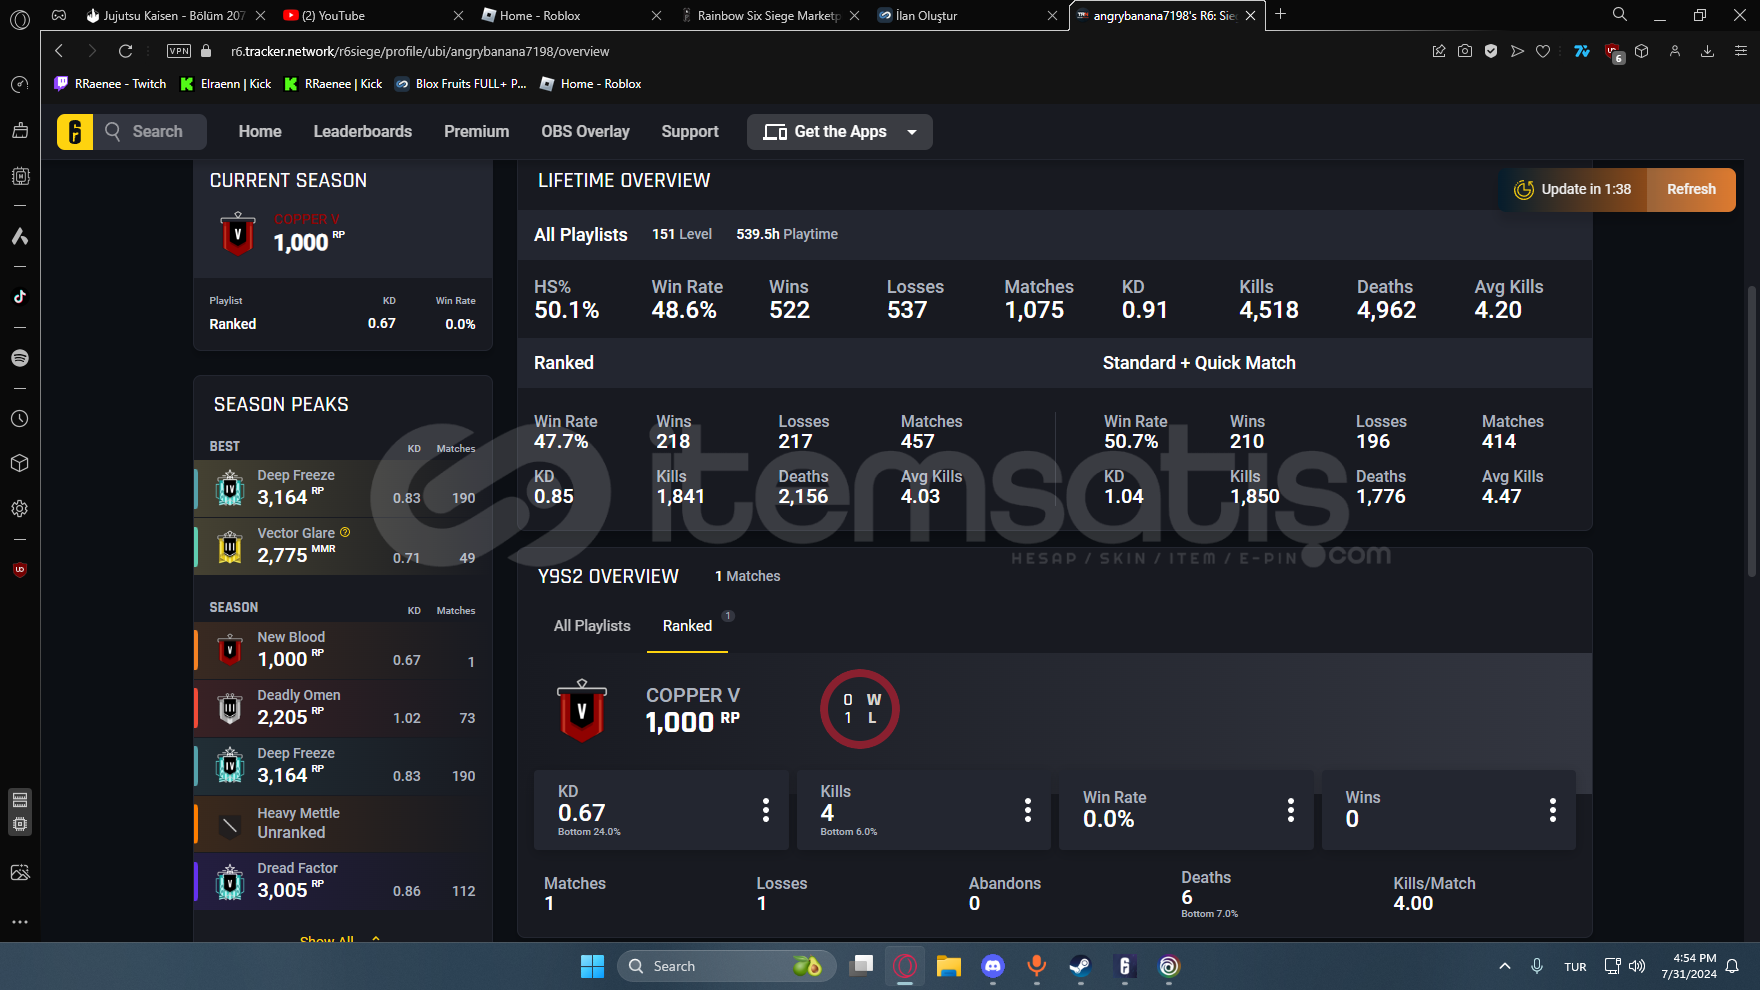Screen dimensions: 1760x990
Task: Search tabs with magnifier icon
Action: [x=1620, y=14]
